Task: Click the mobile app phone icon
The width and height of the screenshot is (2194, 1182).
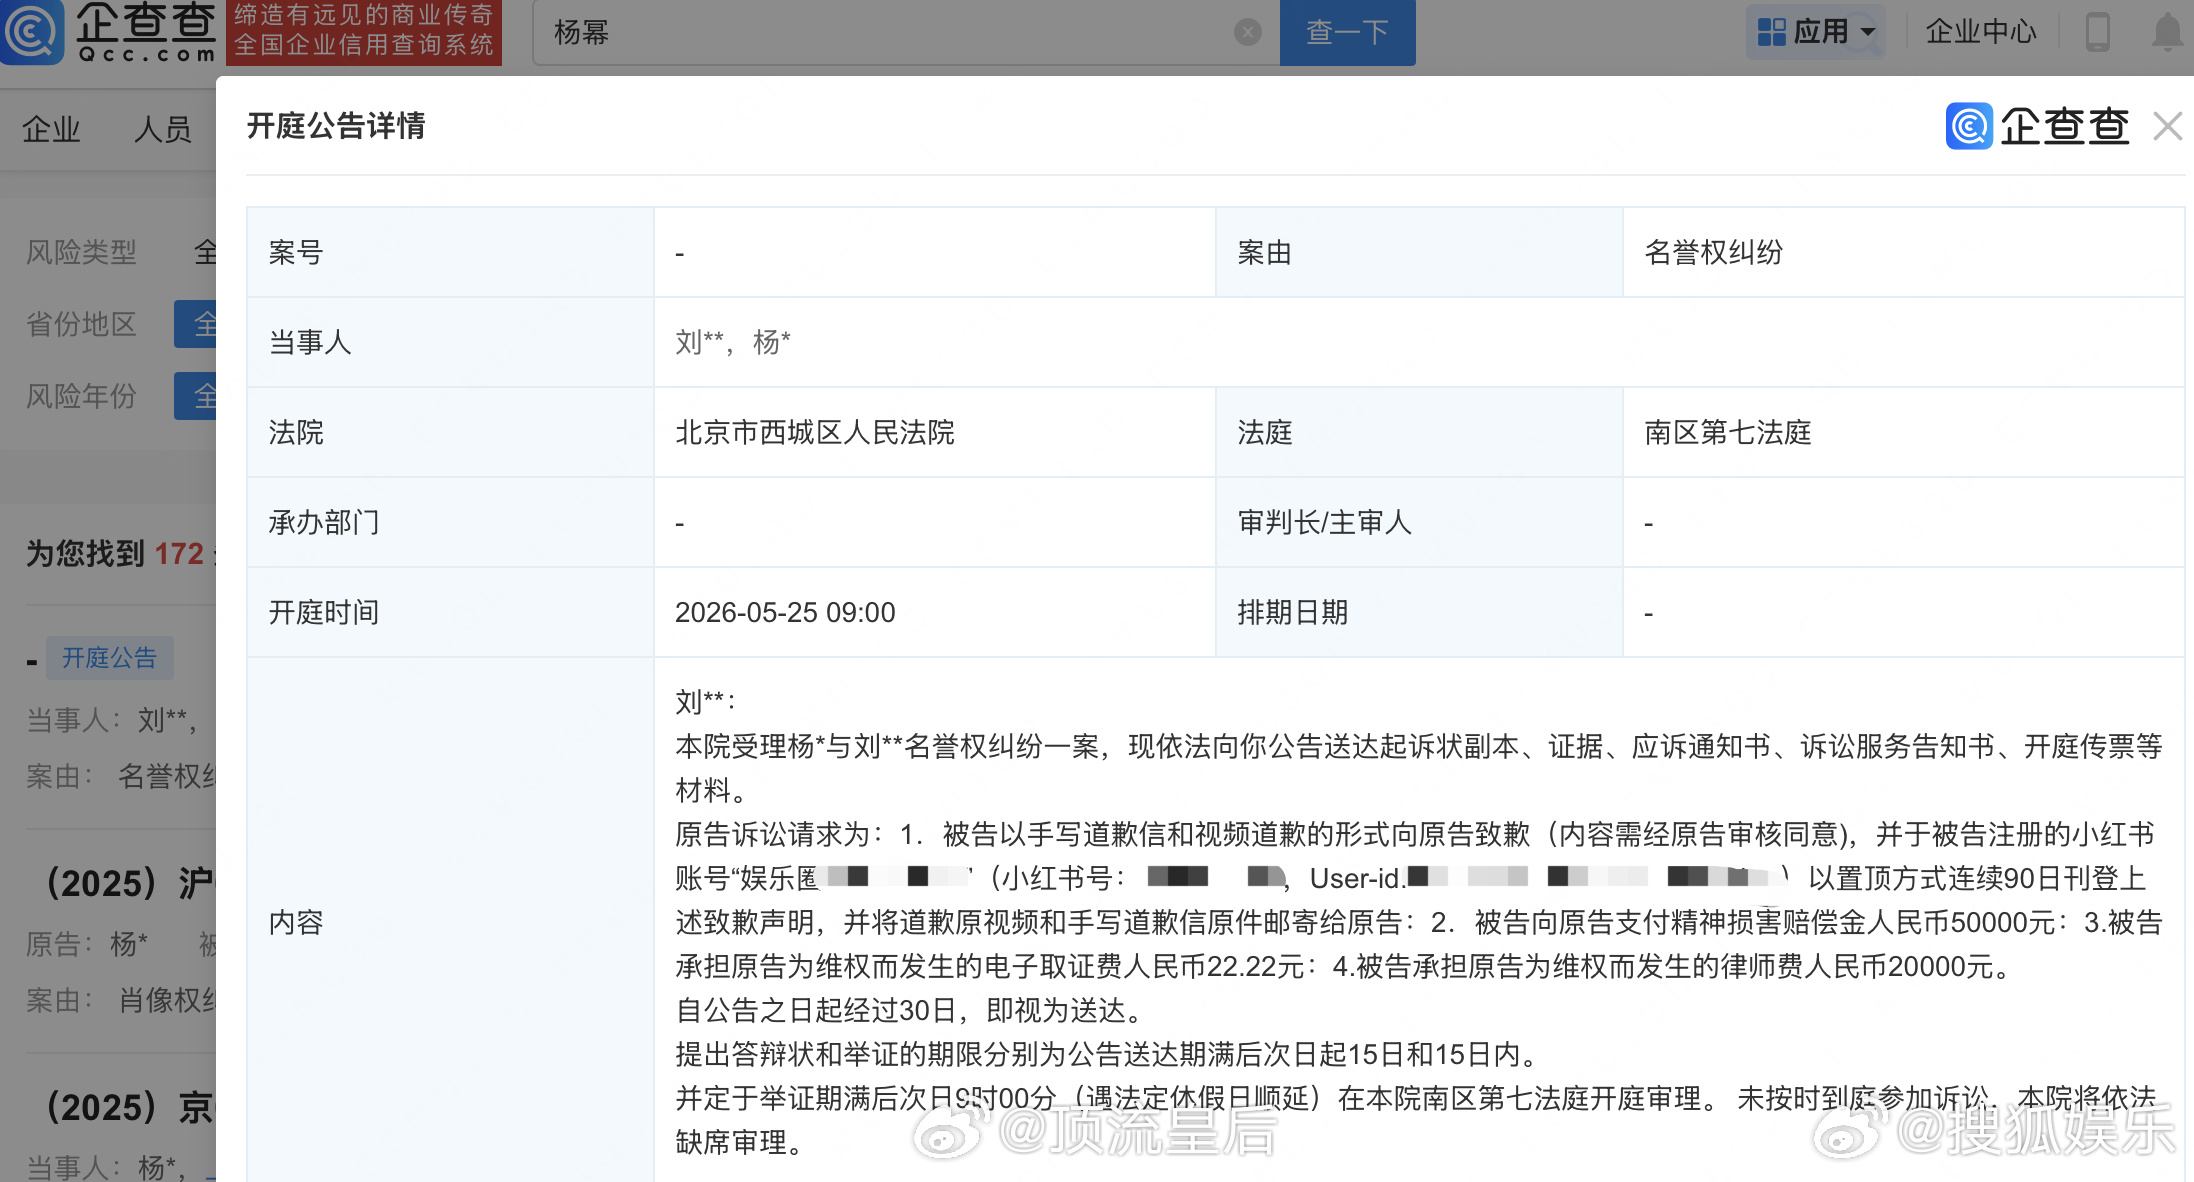Action: (2097, 32)
